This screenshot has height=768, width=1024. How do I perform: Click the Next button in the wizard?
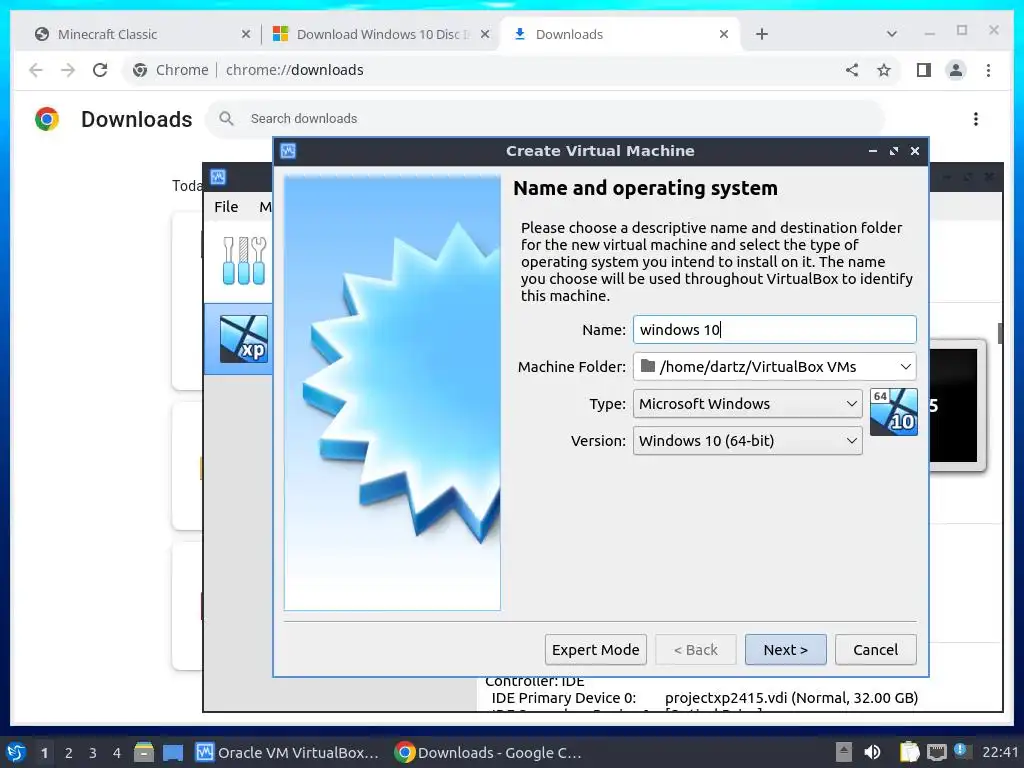click(785, 650)
